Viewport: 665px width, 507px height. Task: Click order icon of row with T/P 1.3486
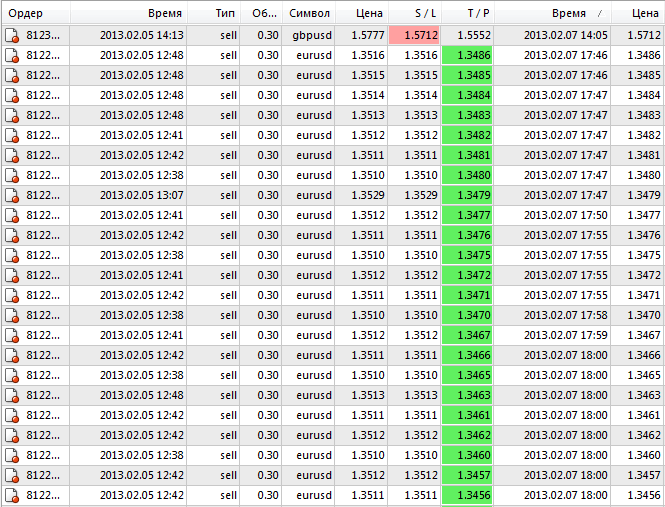[12, 56]
